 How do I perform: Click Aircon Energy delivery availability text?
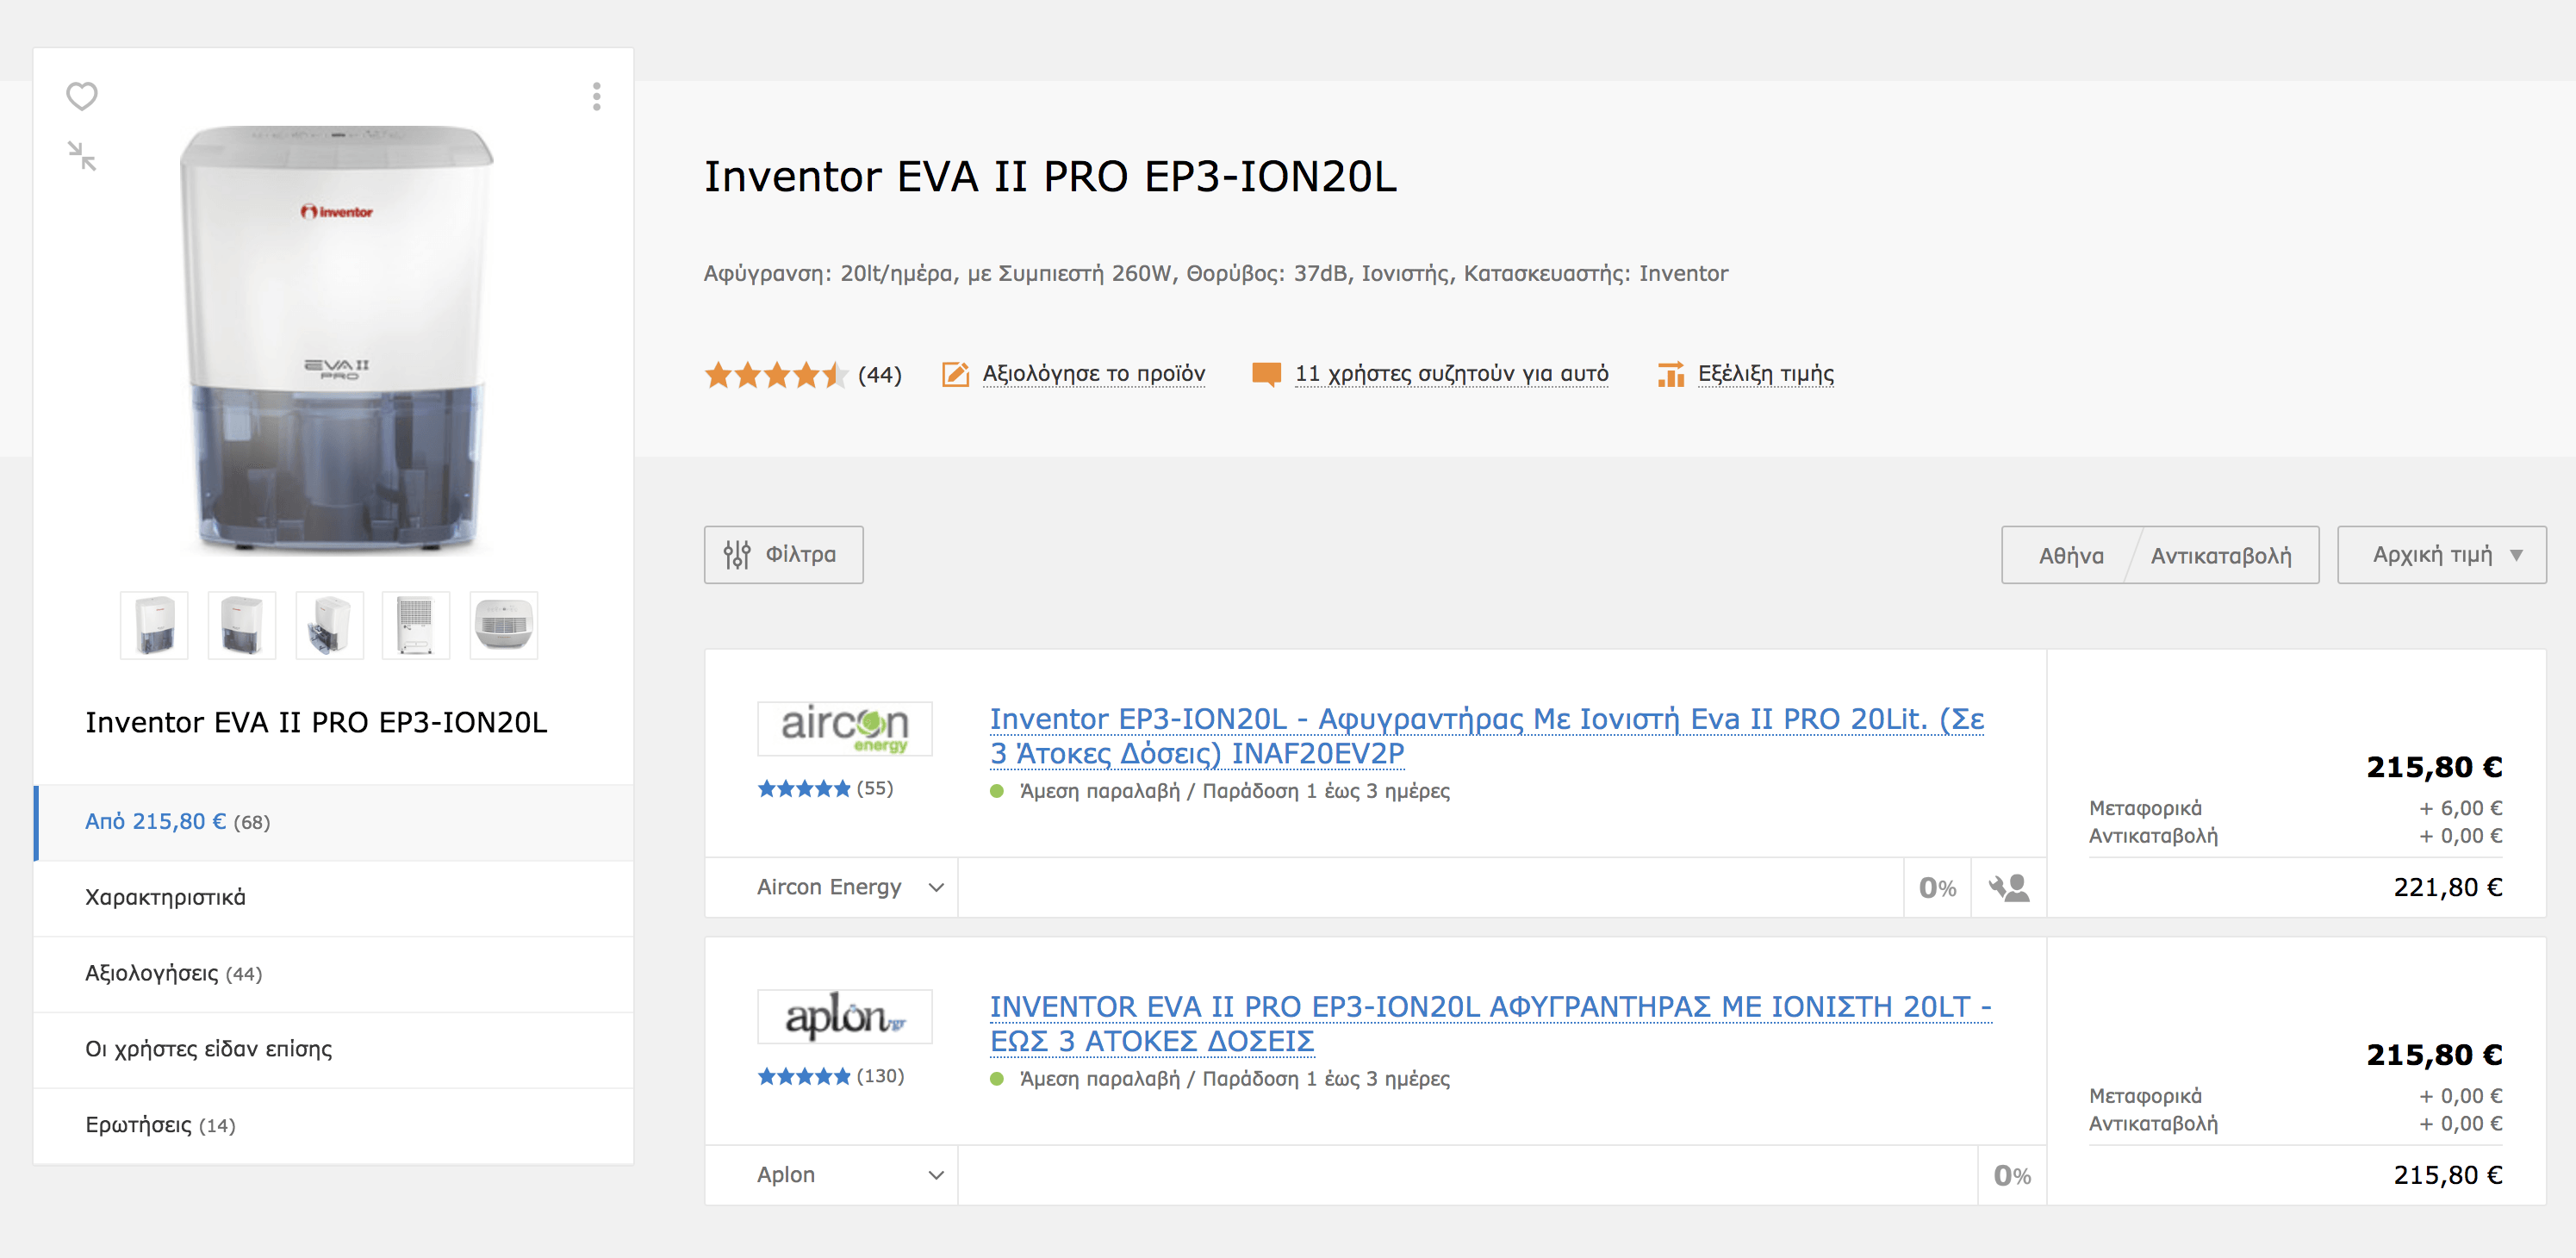coord(1235,791)
